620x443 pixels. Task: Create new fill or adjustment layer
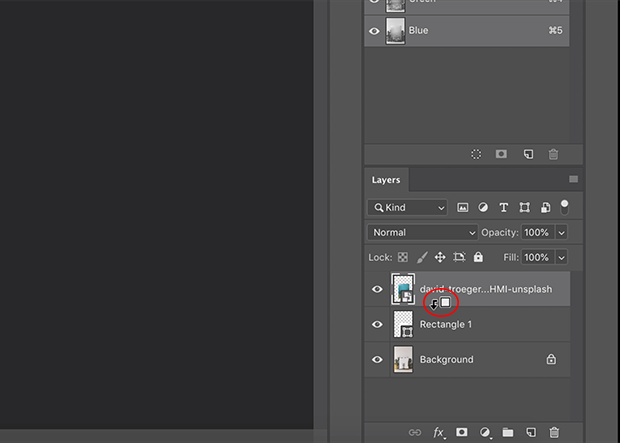click(485, 432)
